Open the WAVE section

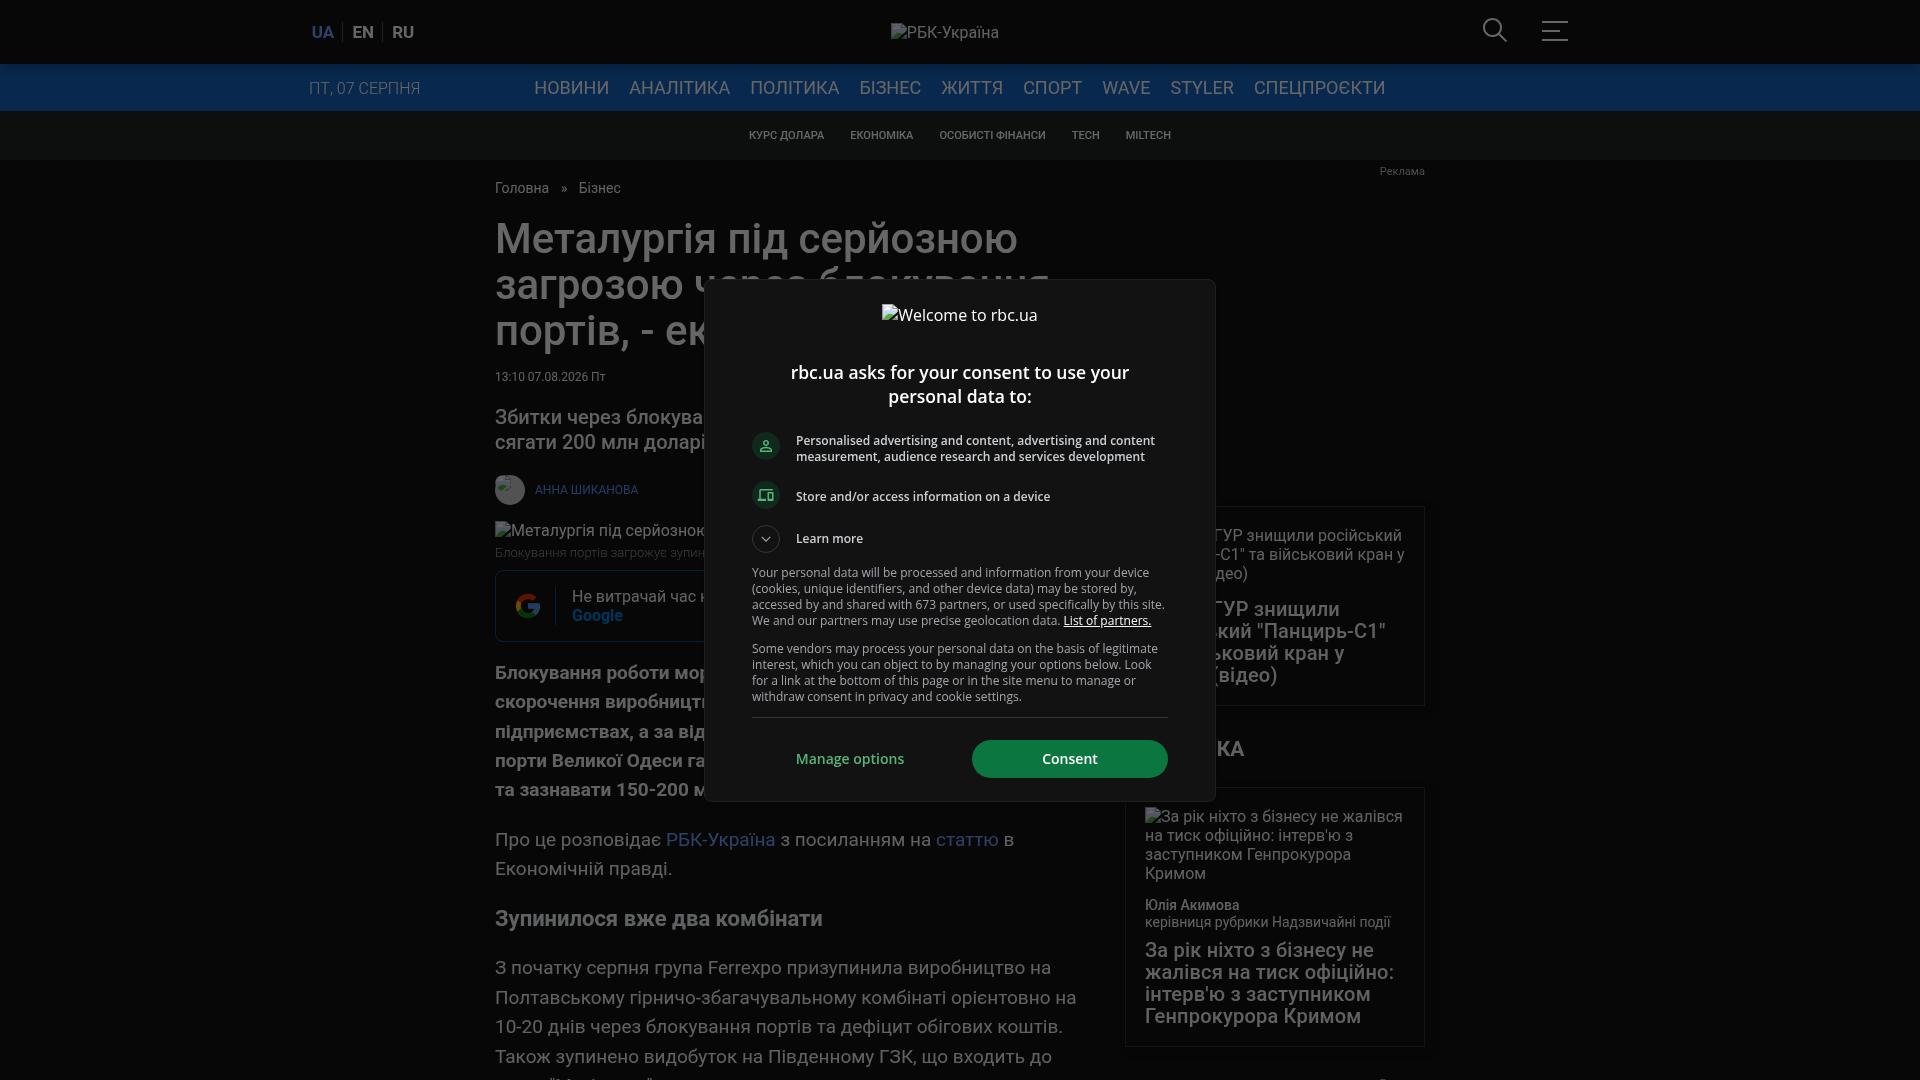[1126, 88]
